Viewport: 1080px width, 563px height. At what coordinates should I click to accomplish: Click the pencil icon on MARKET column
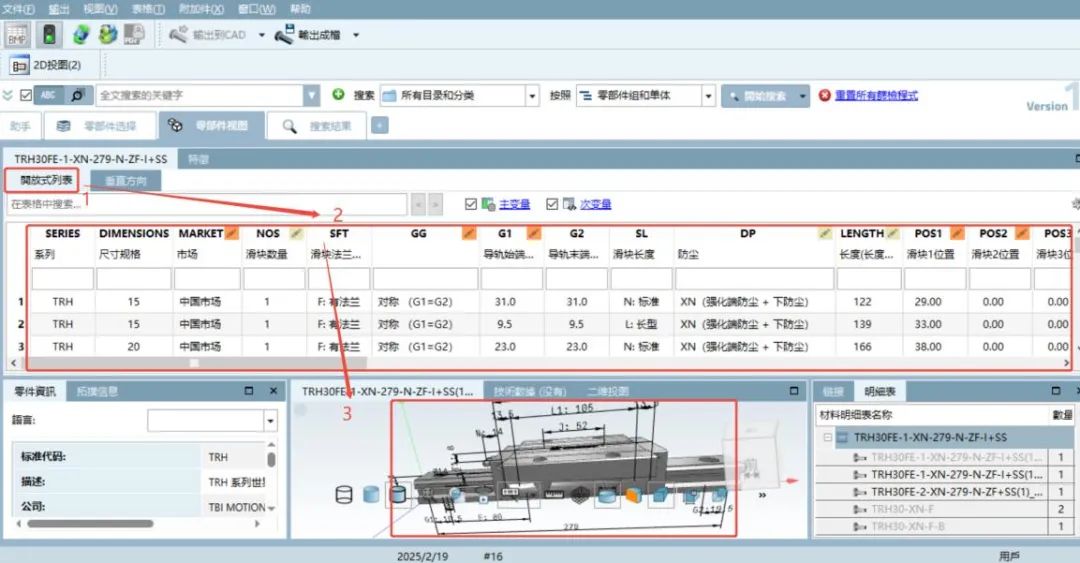[231, 234]
